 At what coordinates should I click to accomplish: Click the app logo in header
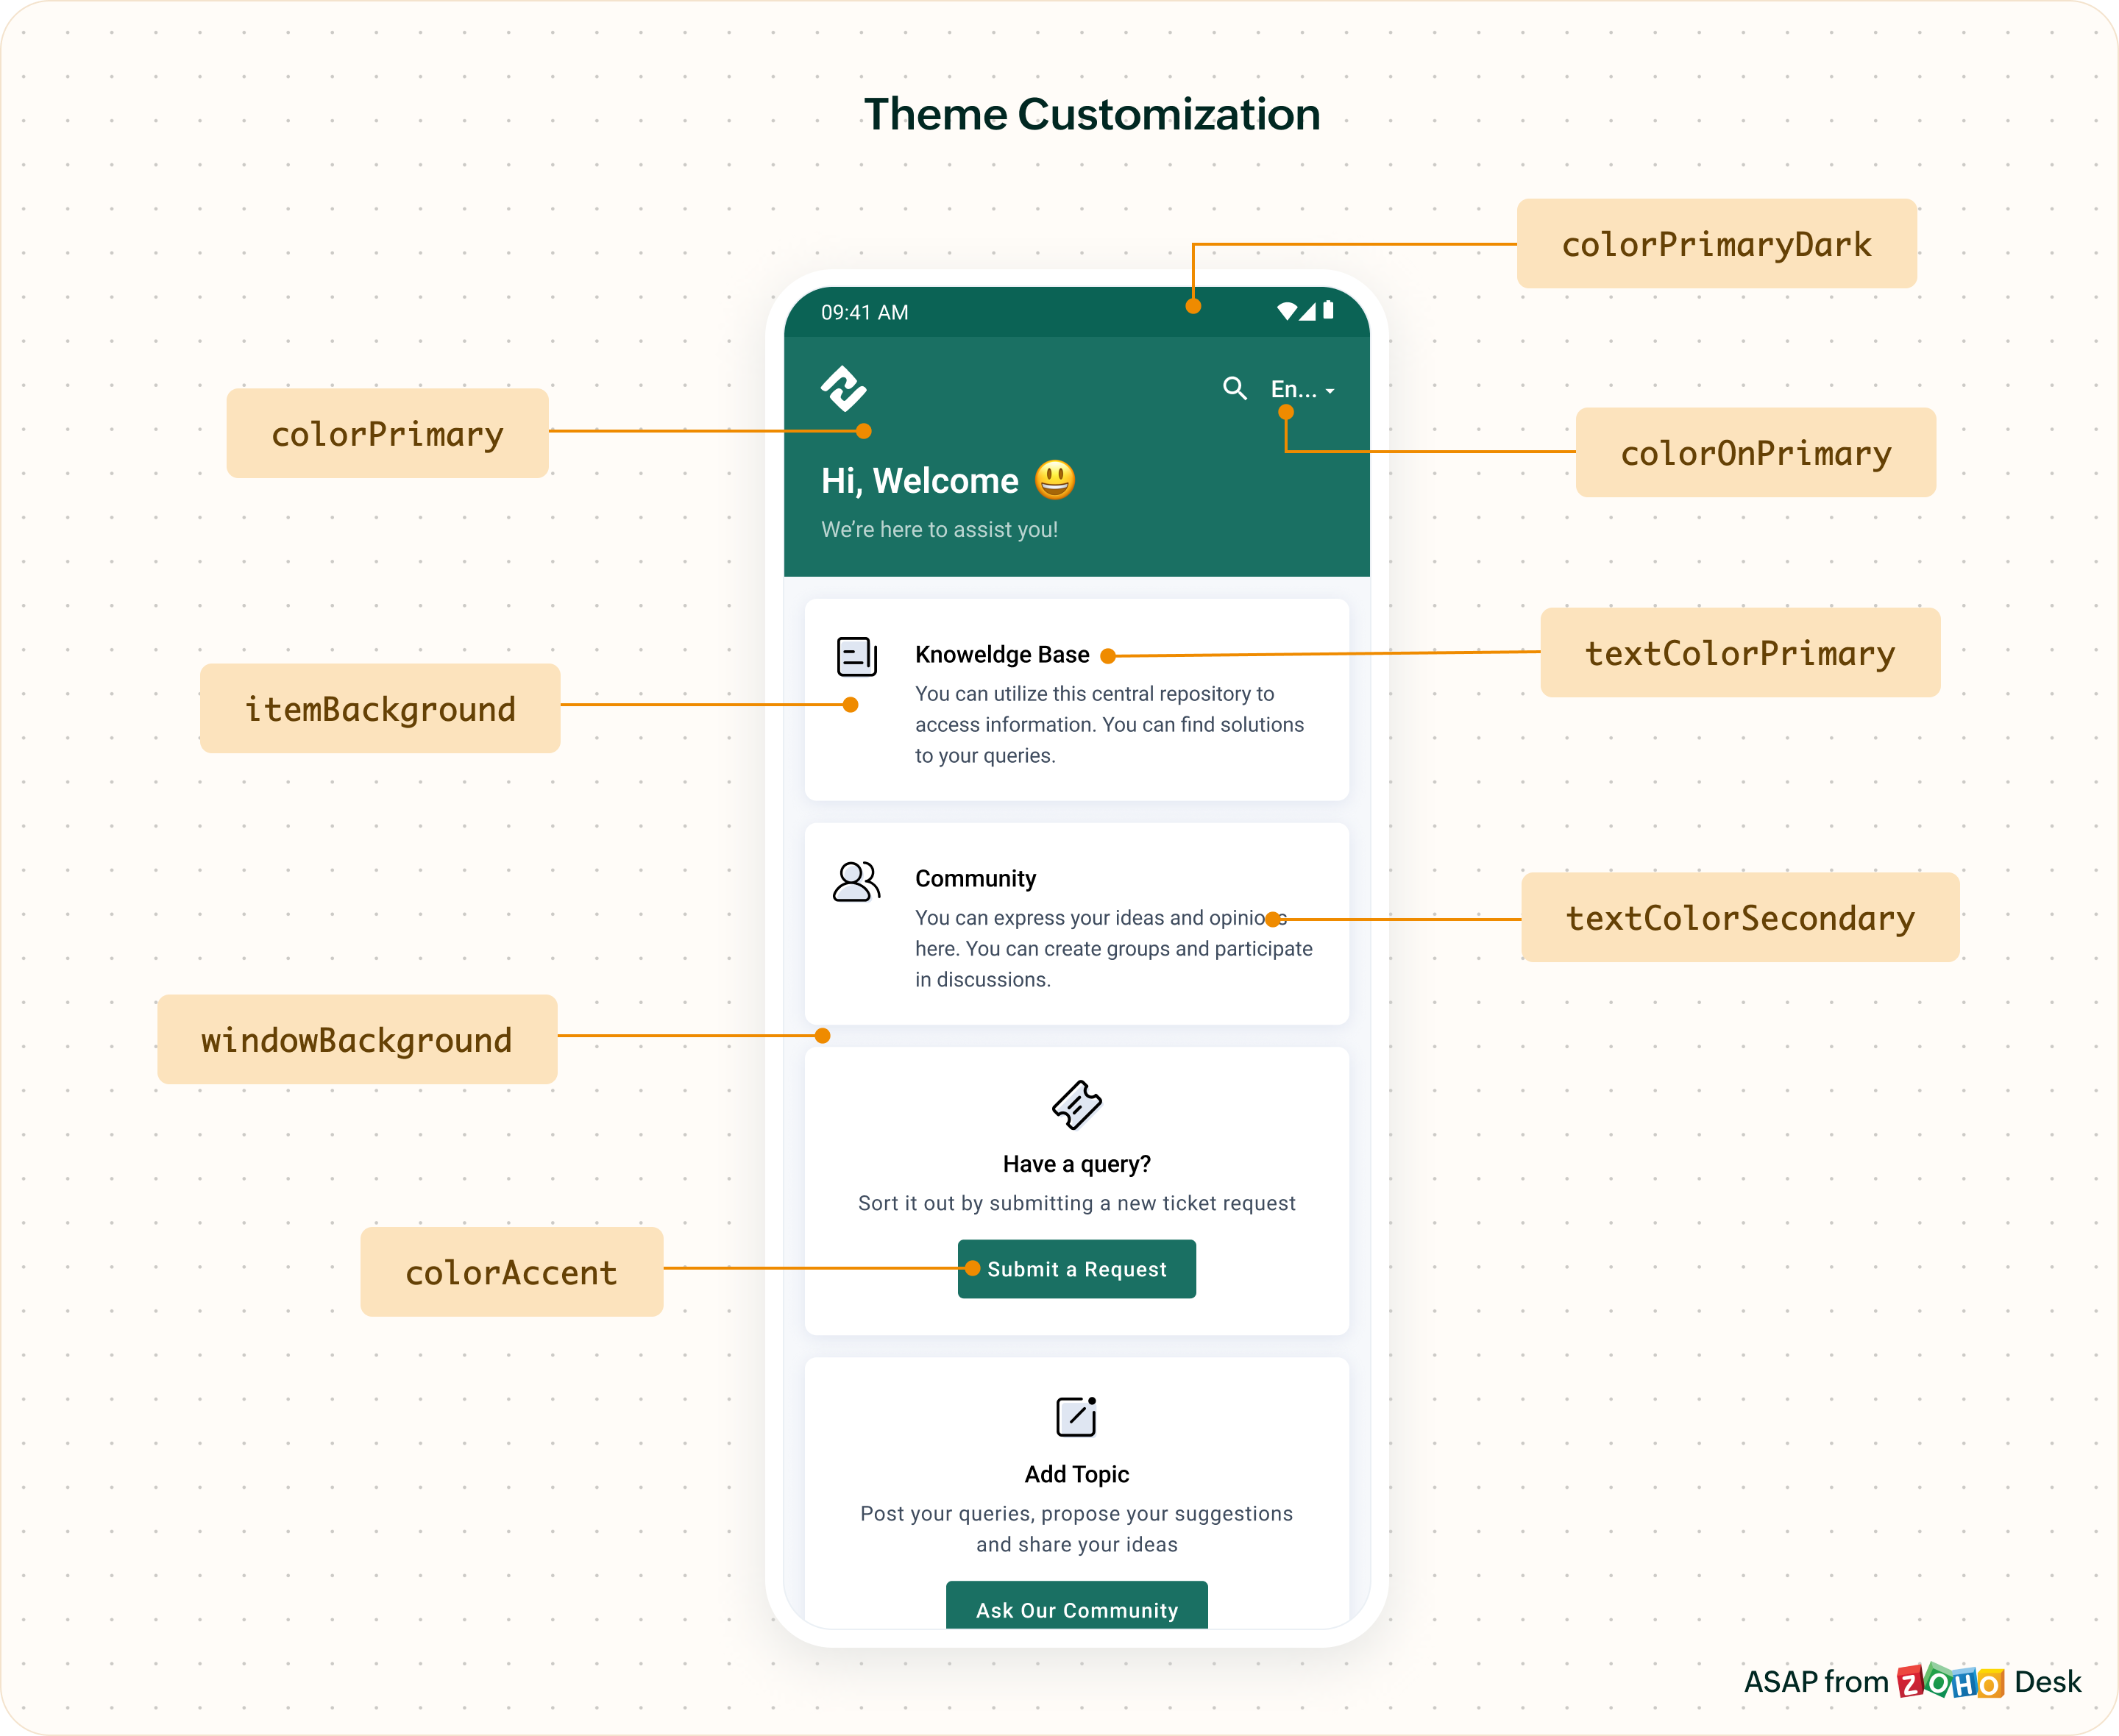pyautogui.click(x=843, y=388)
